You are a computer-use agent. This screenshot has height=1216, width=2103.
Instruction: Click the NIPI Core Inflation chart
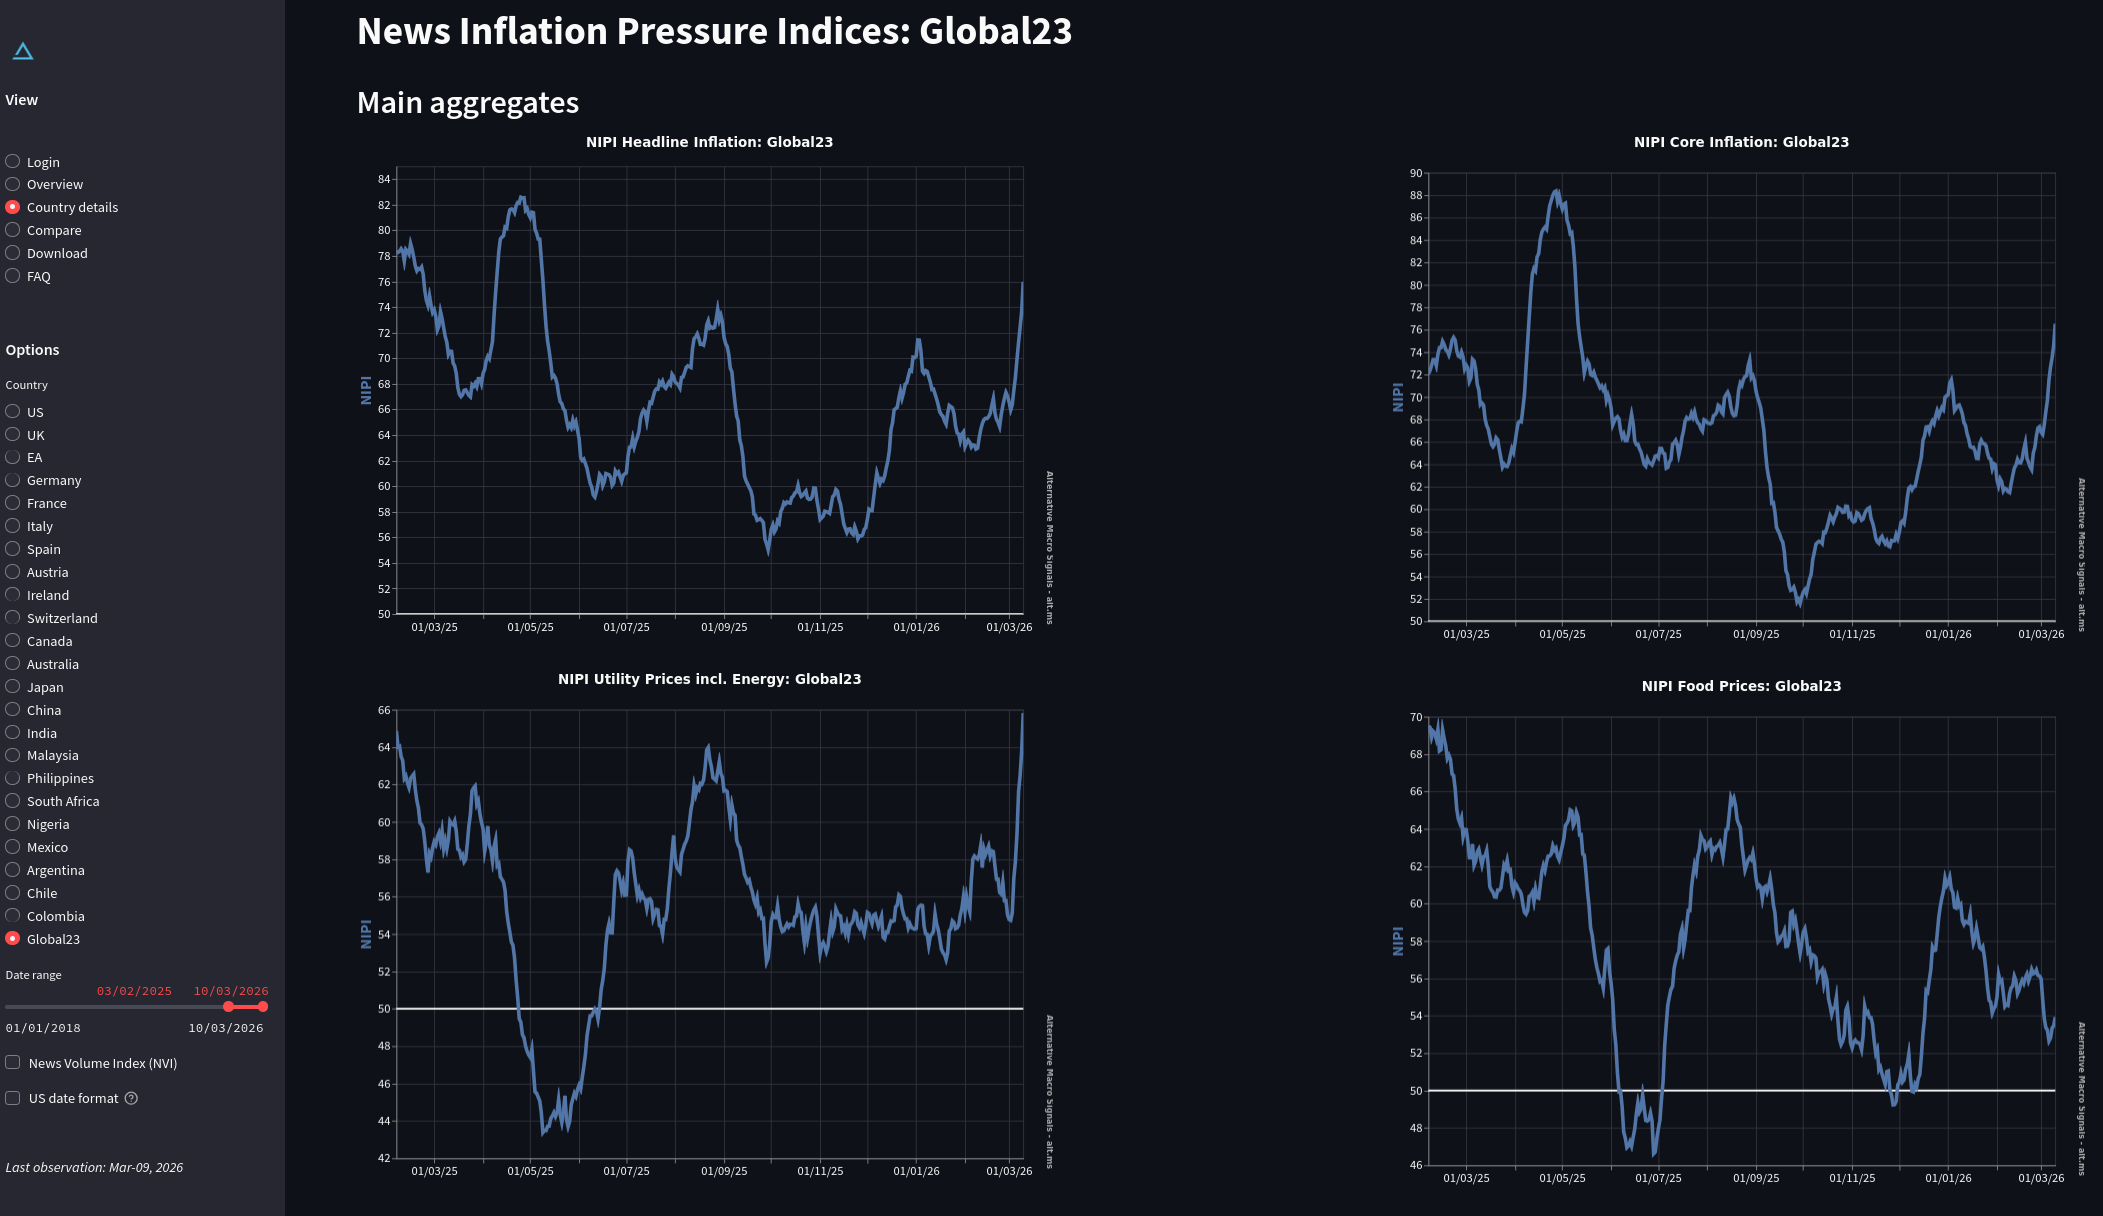(1741, 395)
